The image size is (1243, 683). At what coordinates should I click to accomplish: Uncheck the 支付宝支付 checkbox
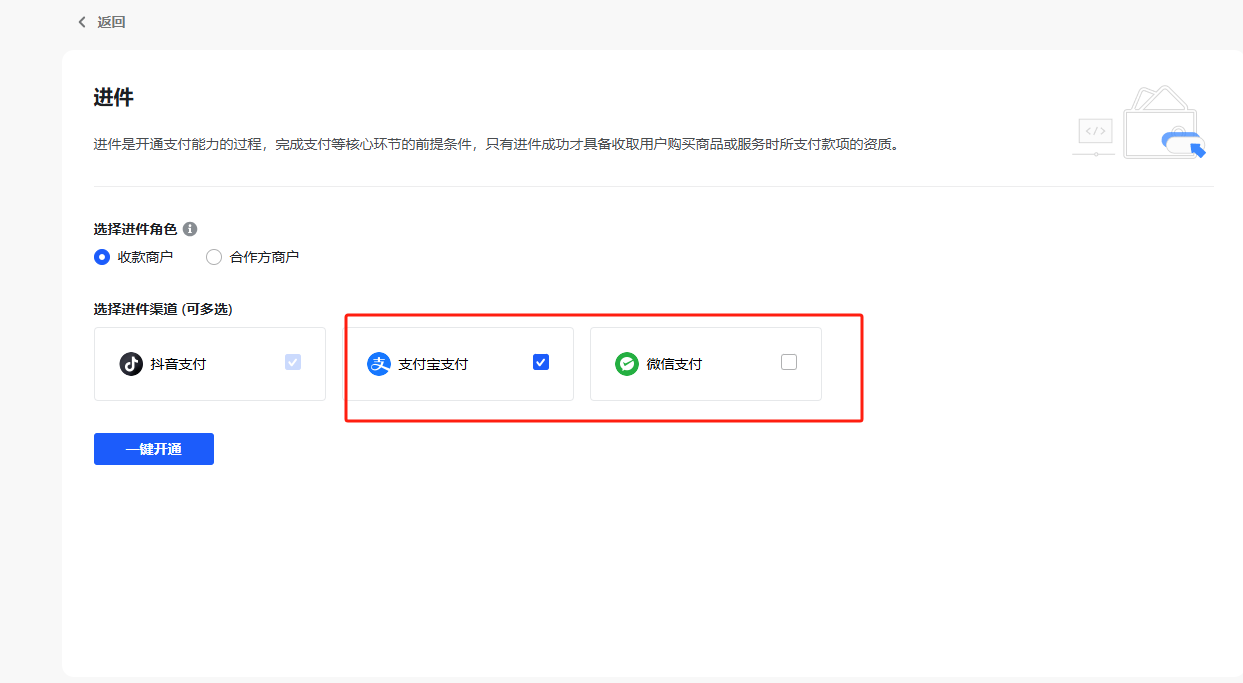[x=541, y=362]
